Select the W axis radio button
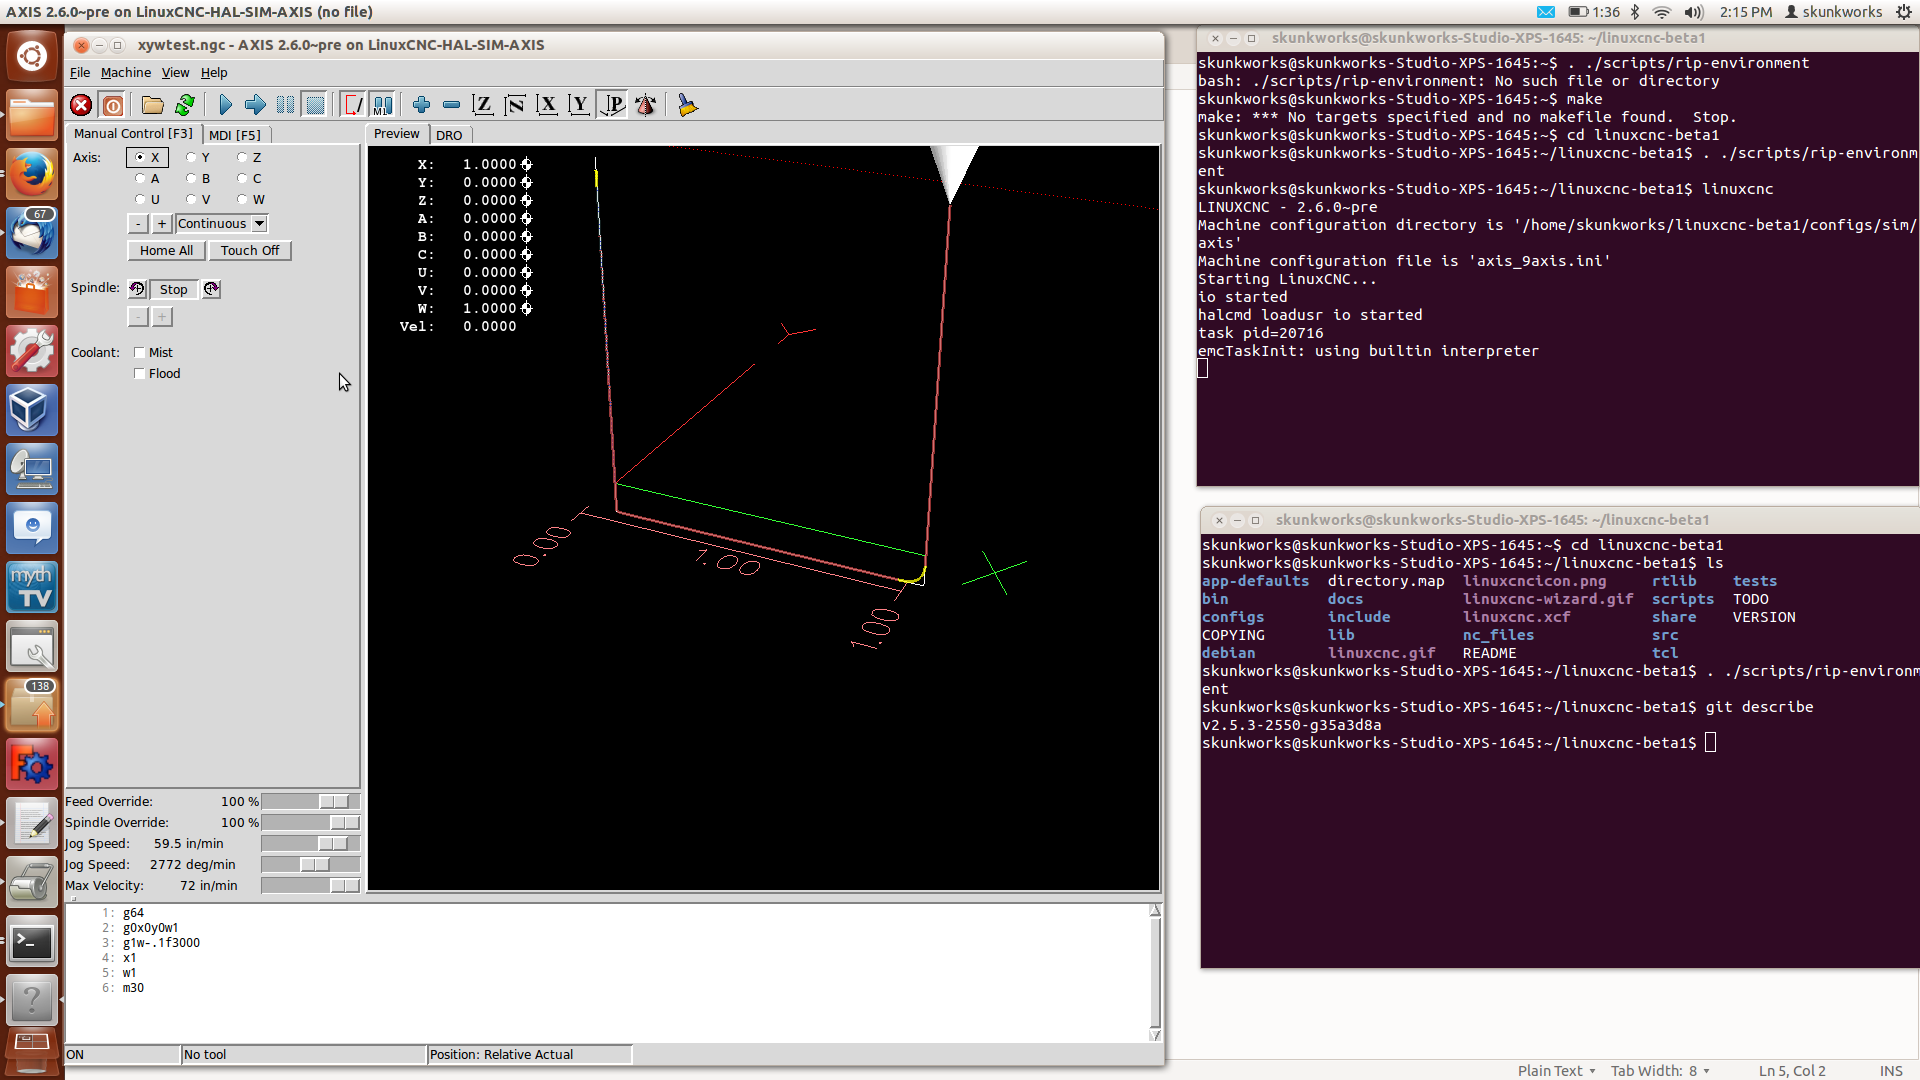This screenshot has height=1080, width=1920. (250, 199)
